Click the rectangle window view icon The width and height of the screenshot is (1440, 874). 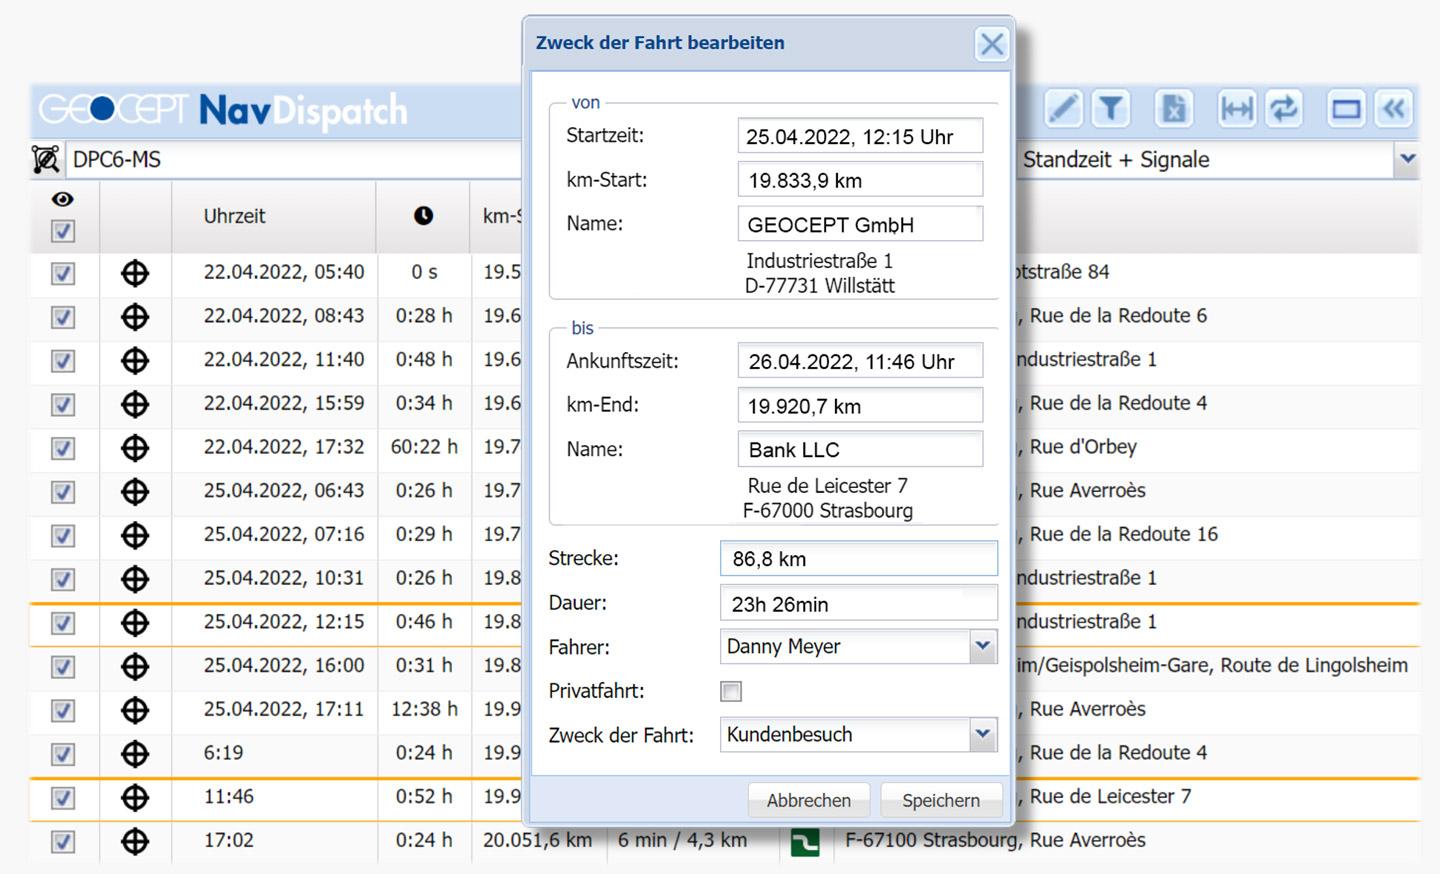[1346, 108]
